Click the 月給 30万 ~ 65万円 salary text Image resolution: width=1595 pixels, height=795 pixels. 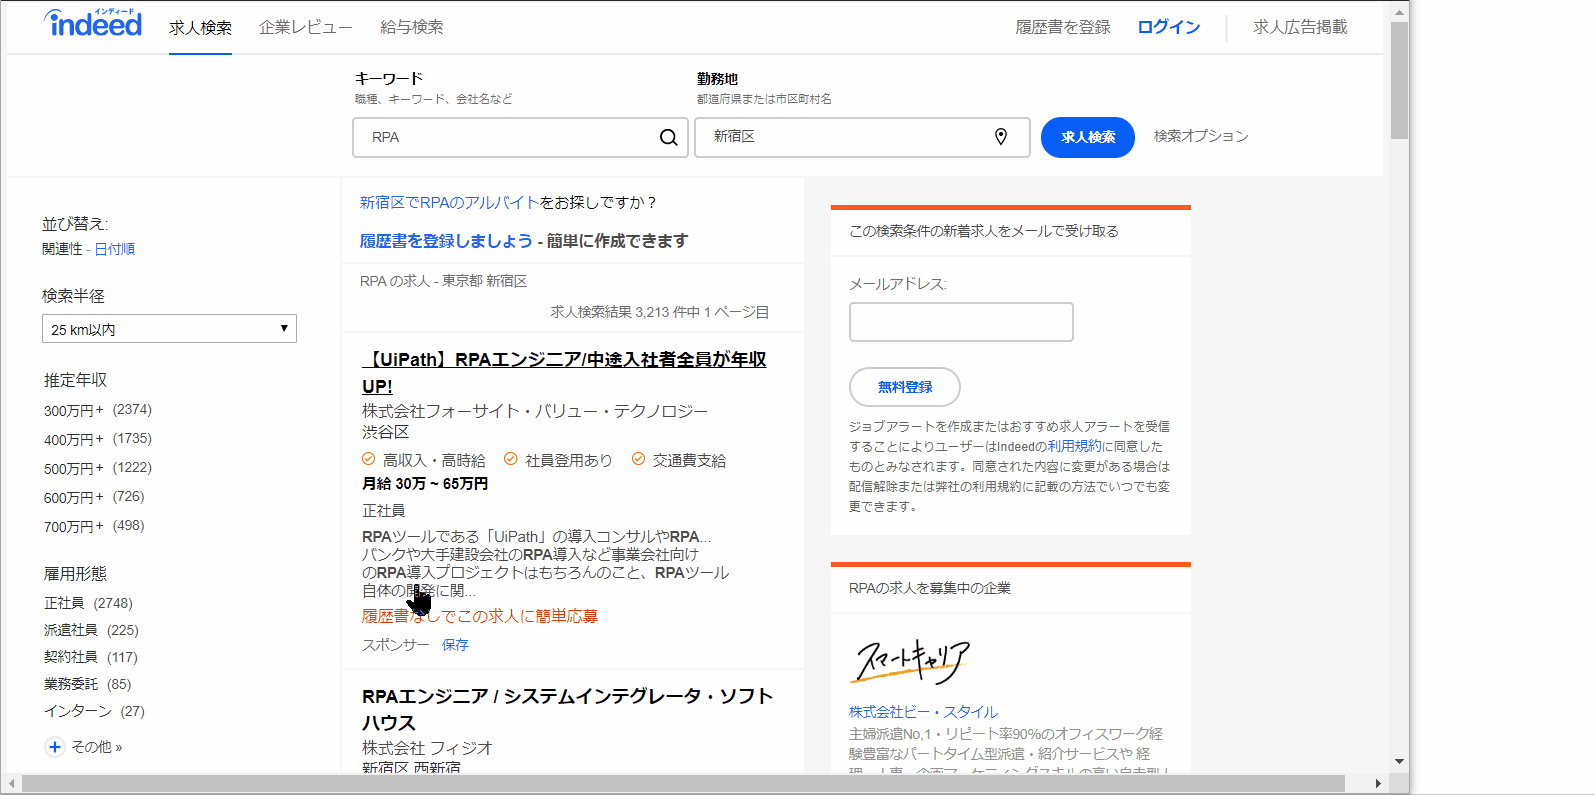425,483
